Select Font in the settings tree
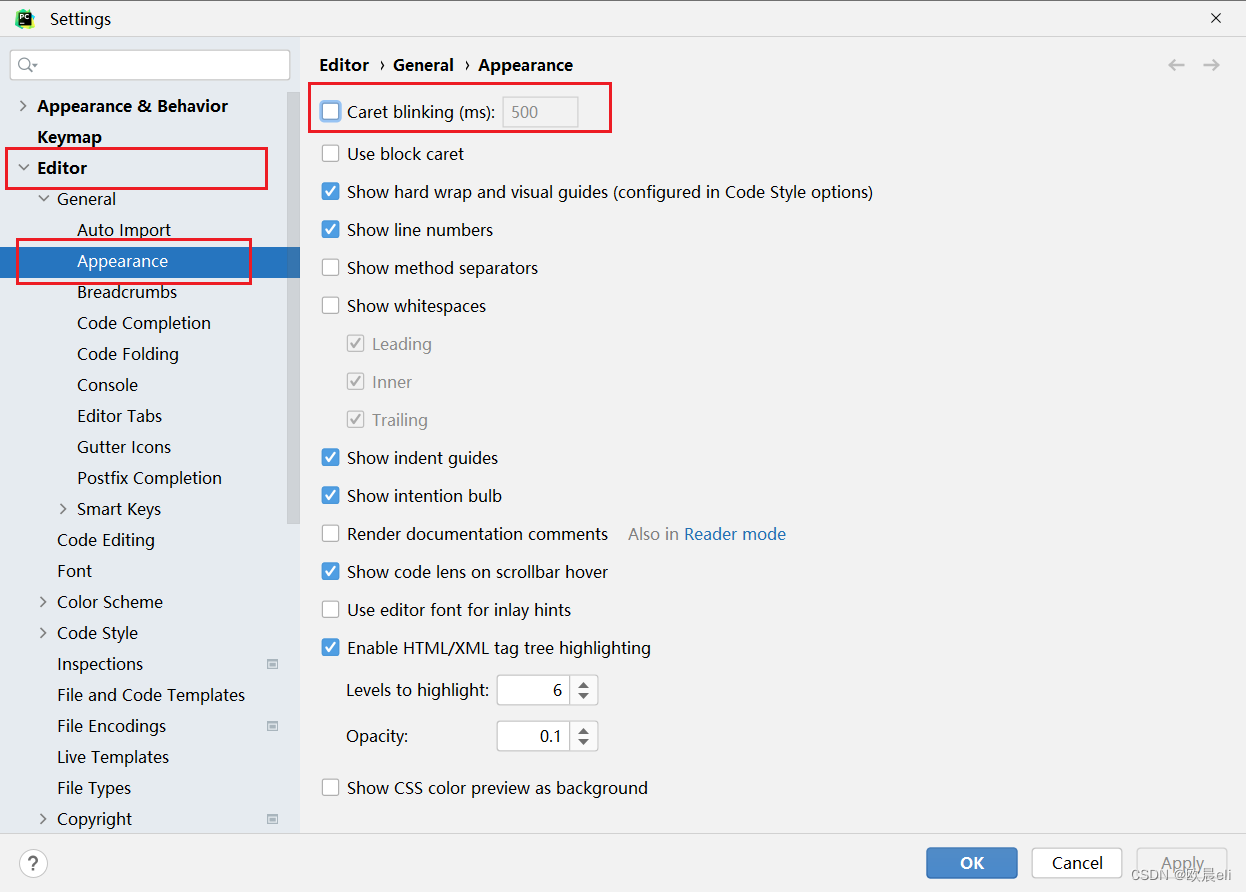 (74, 571)
